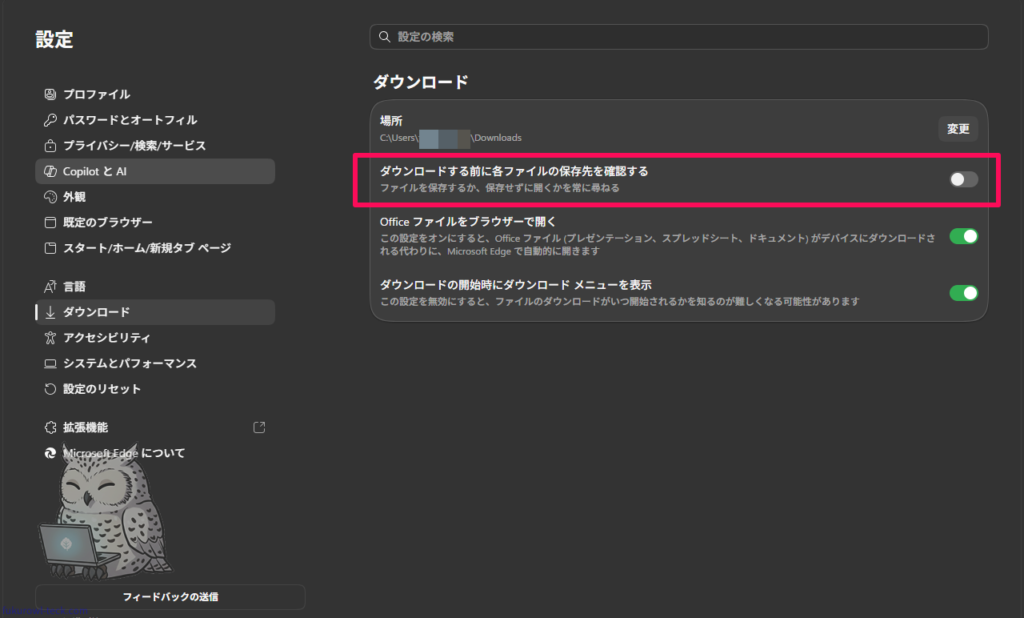Click the download arrow icon in the sidebar
1024x618 pixels.
50,312
